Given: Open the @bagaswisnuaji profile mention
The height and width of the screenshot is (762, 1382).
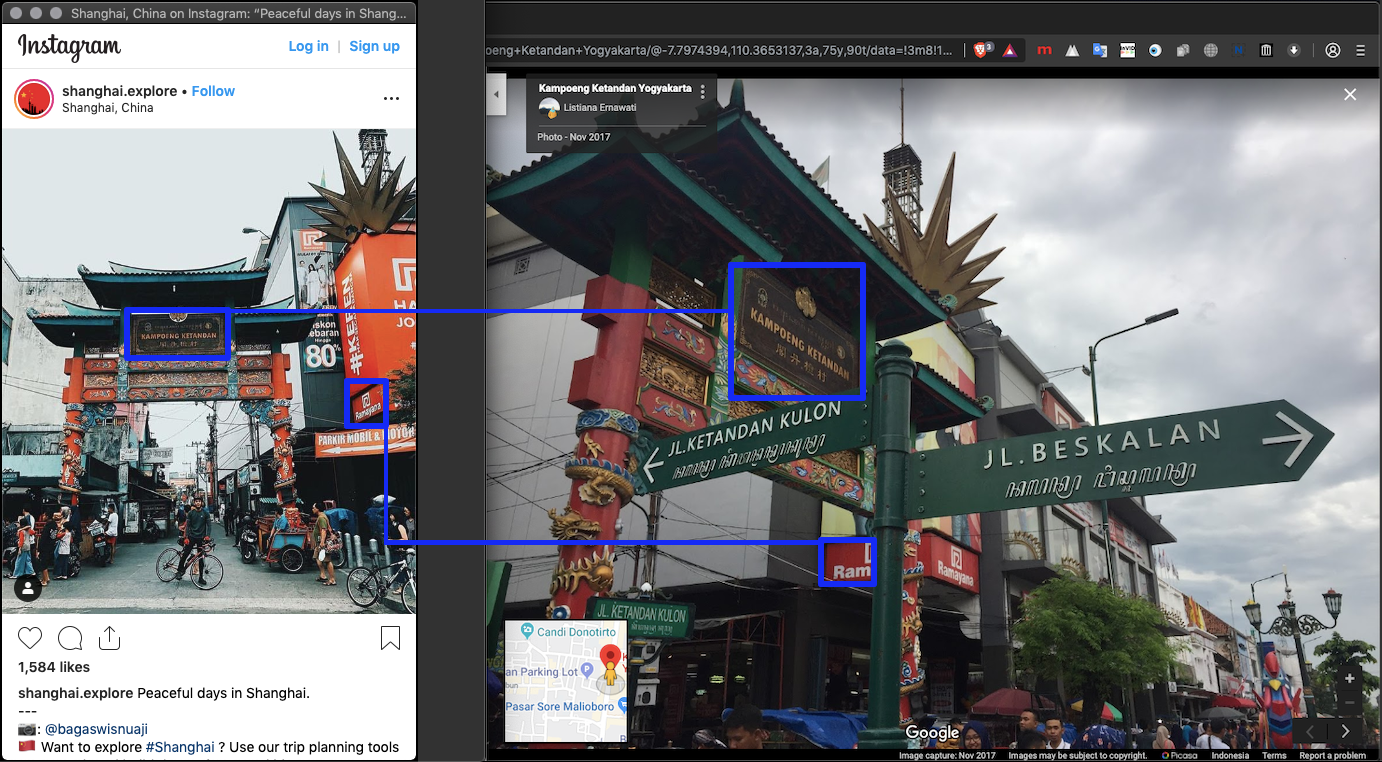Looking at the screenshot, I should [96, 729].
